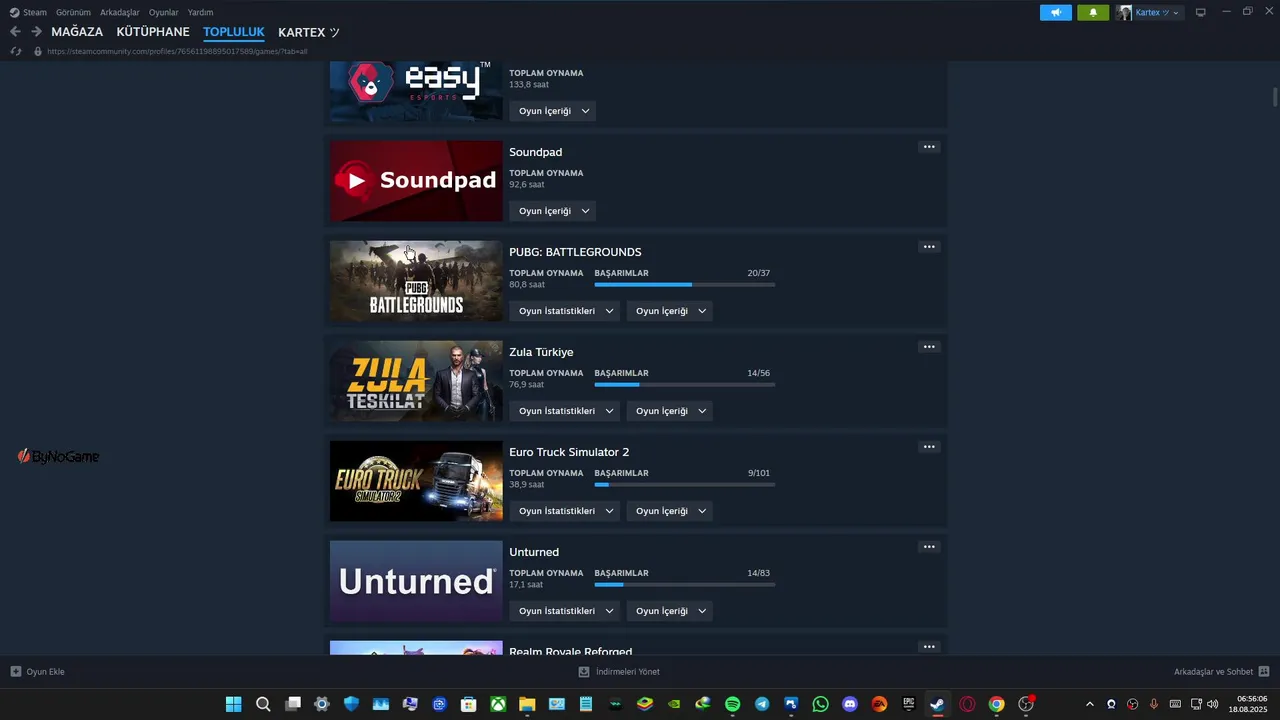Expand Oyun İçeriği dropdown for Soundpad

click(552, 211)
